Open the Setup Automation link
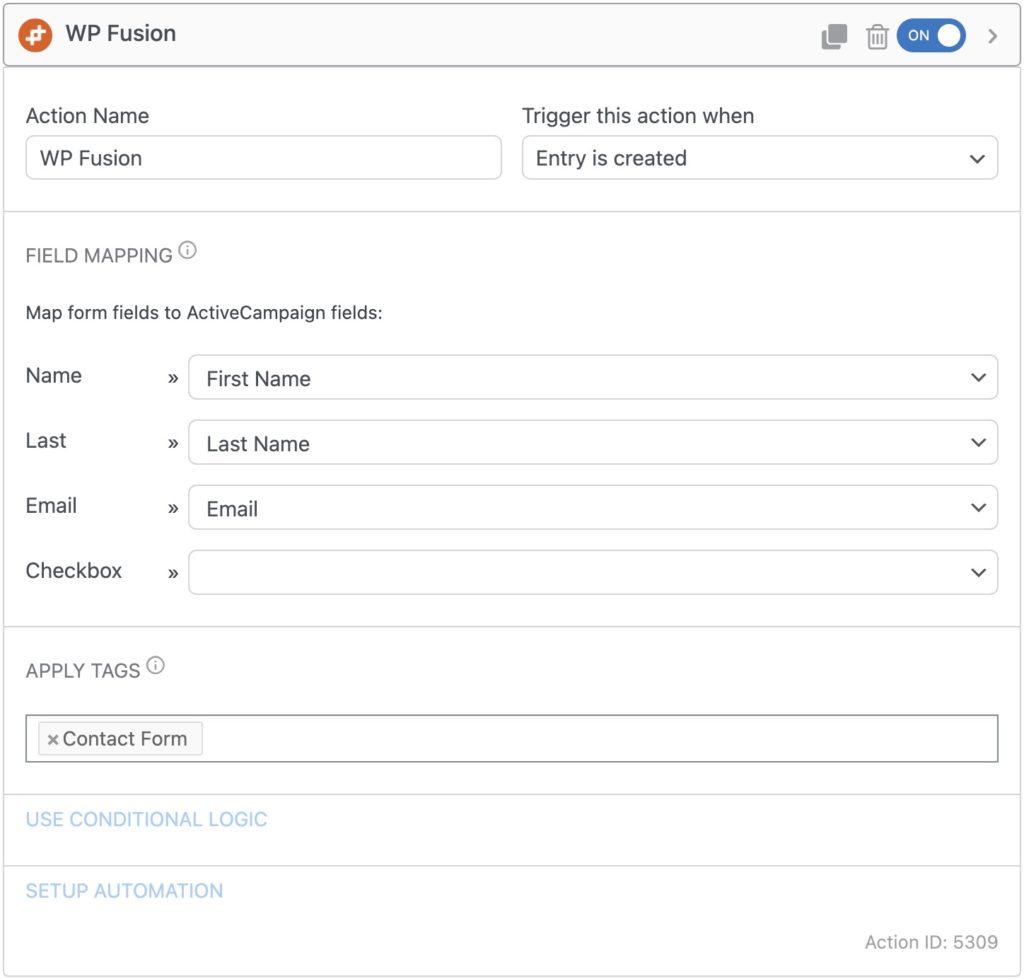The image size is (1024, 979). 124,891
